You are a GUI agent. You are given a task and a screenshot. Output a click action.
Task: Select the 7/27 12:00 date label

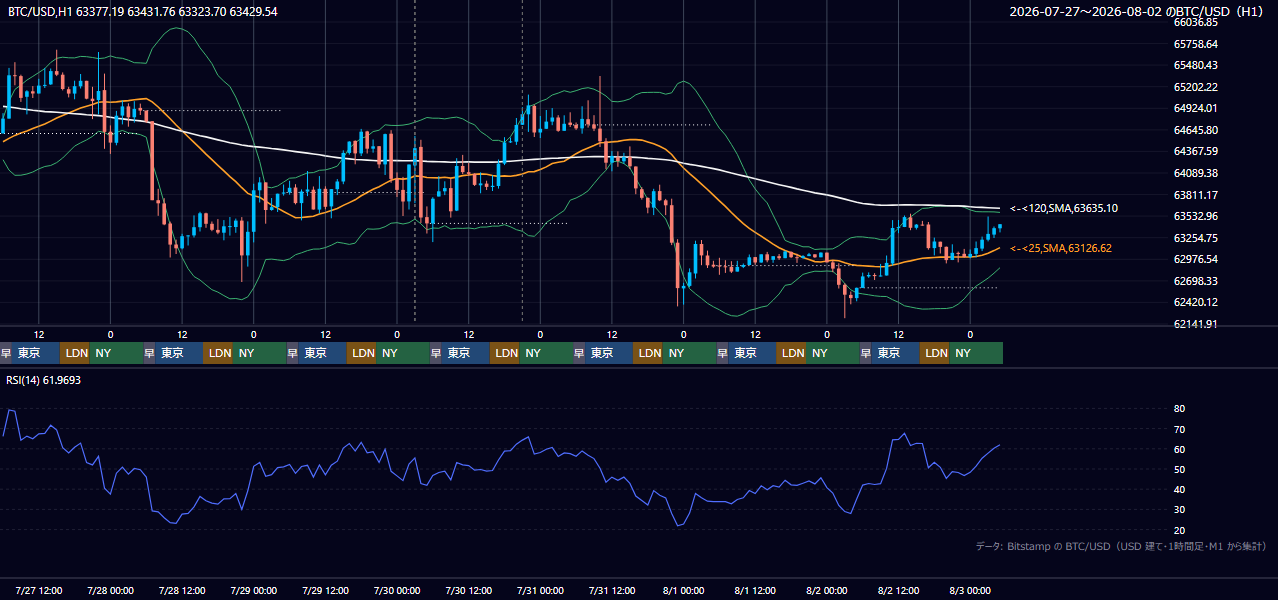(x=39, y=590)
